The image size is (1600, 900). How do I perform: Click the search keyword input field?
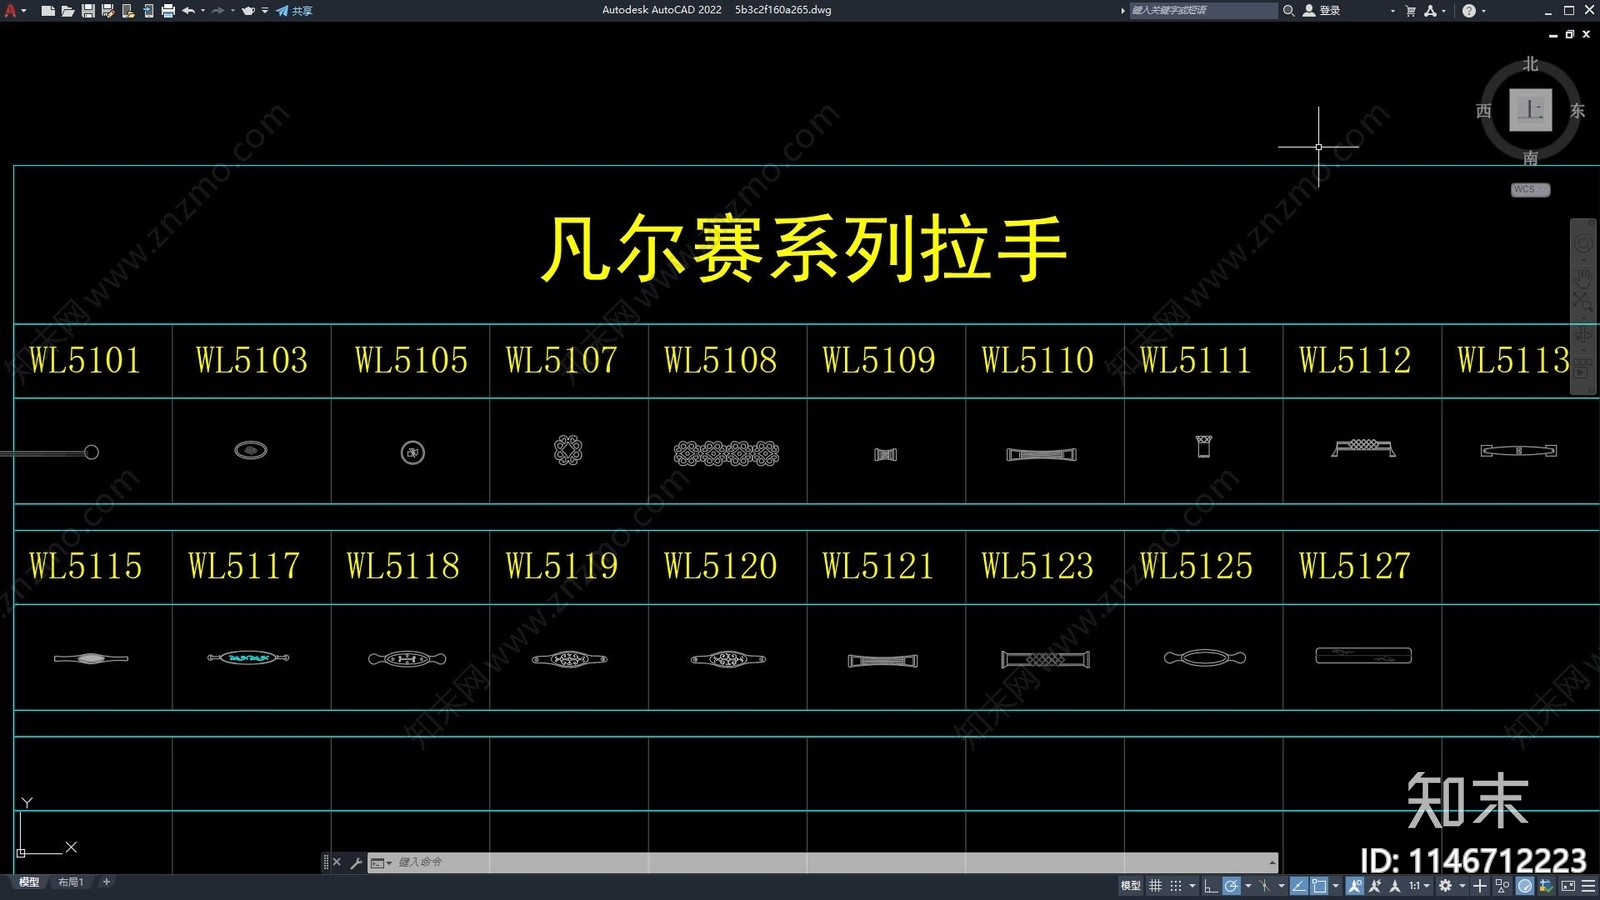click(x=1203, y=10)
